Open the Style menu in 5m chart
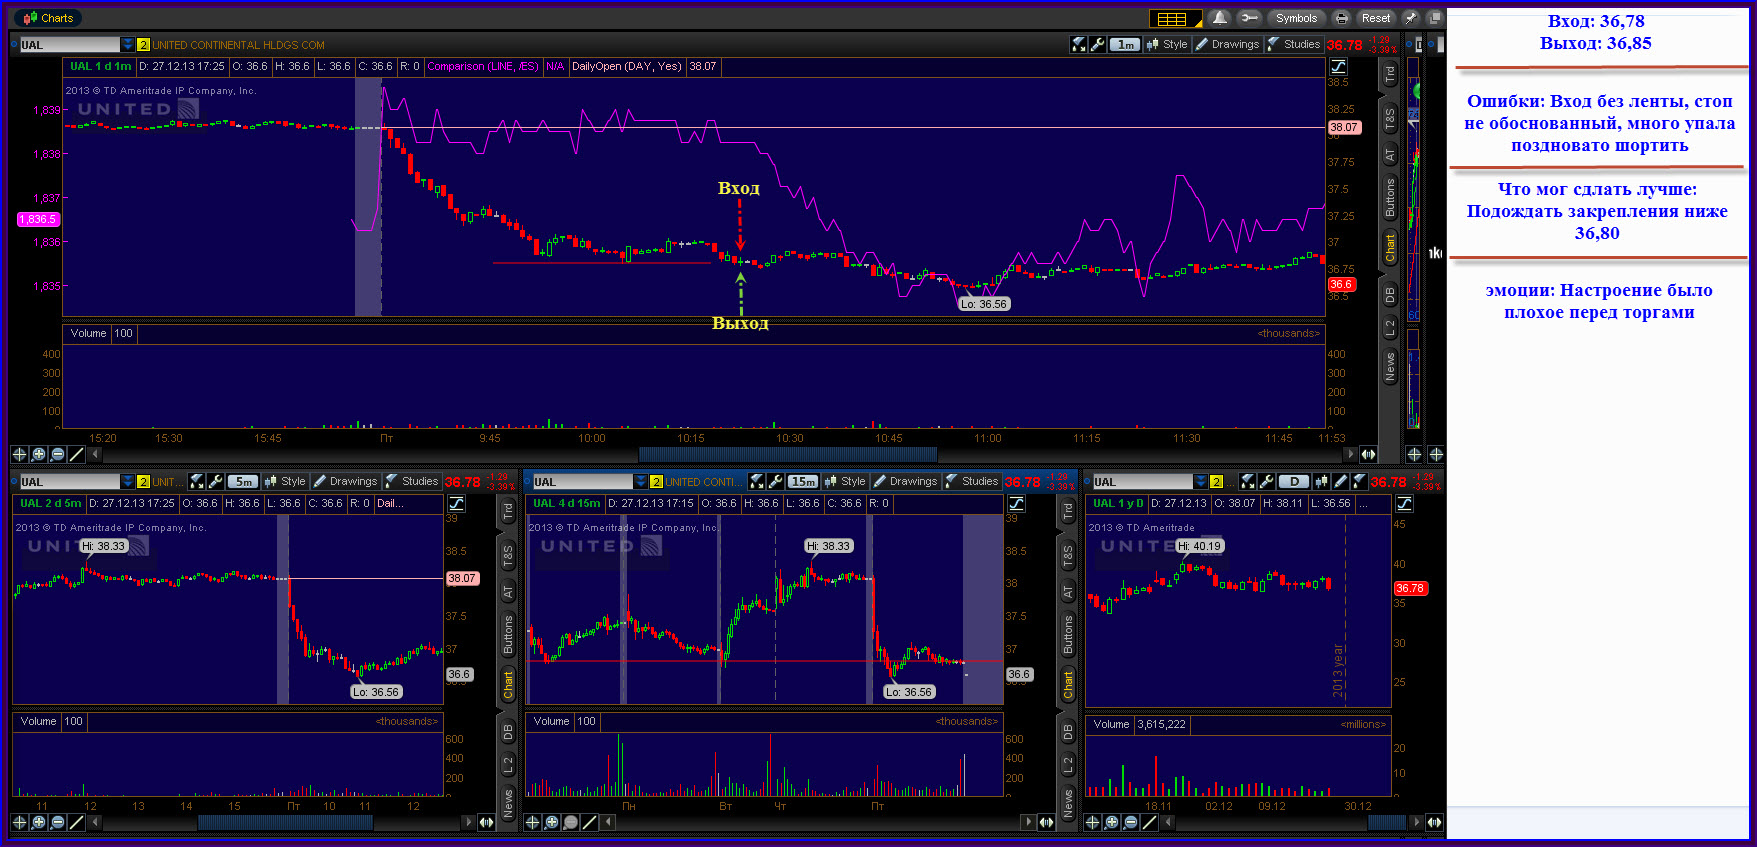1757x847 pixels. pos(285,481)
